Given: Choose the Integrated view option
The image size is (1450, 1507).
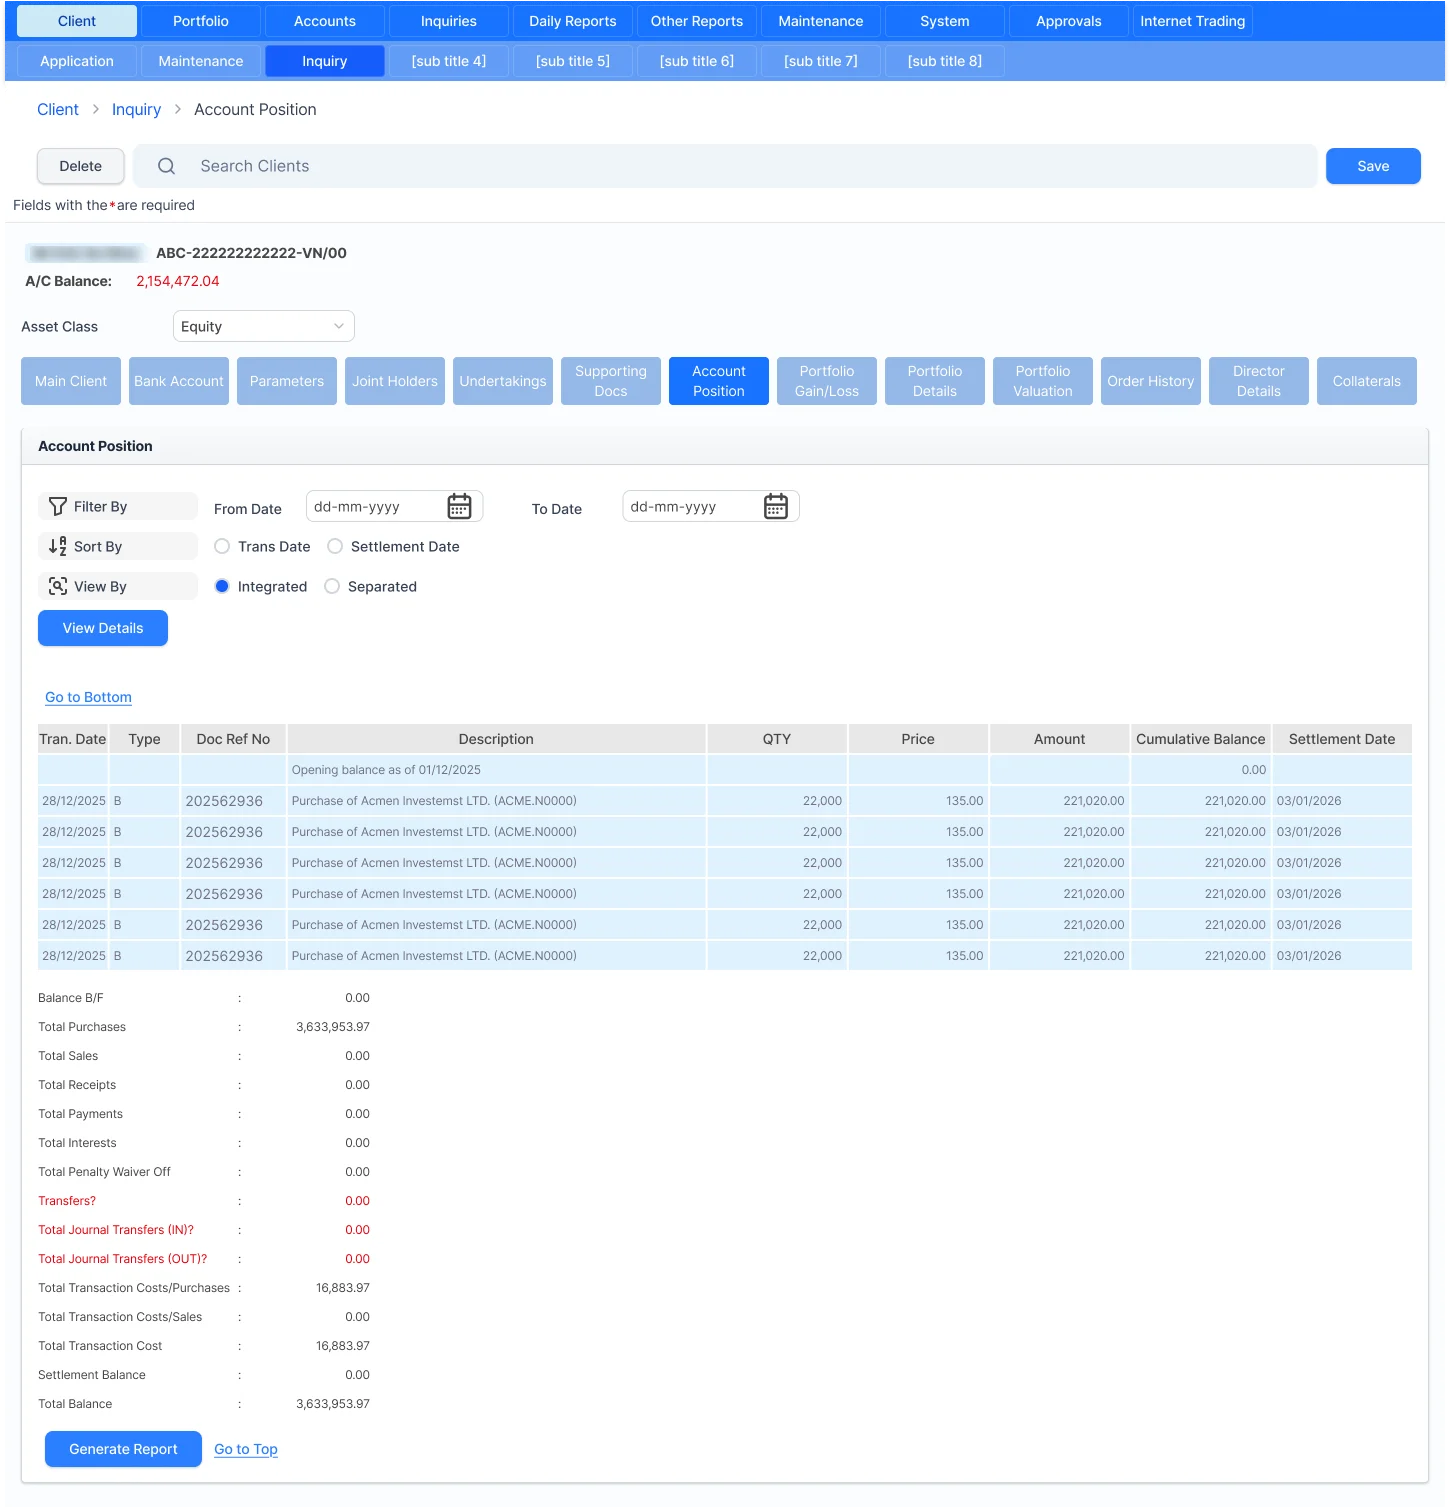Looking at the screenshot, I should coord(222,586).
